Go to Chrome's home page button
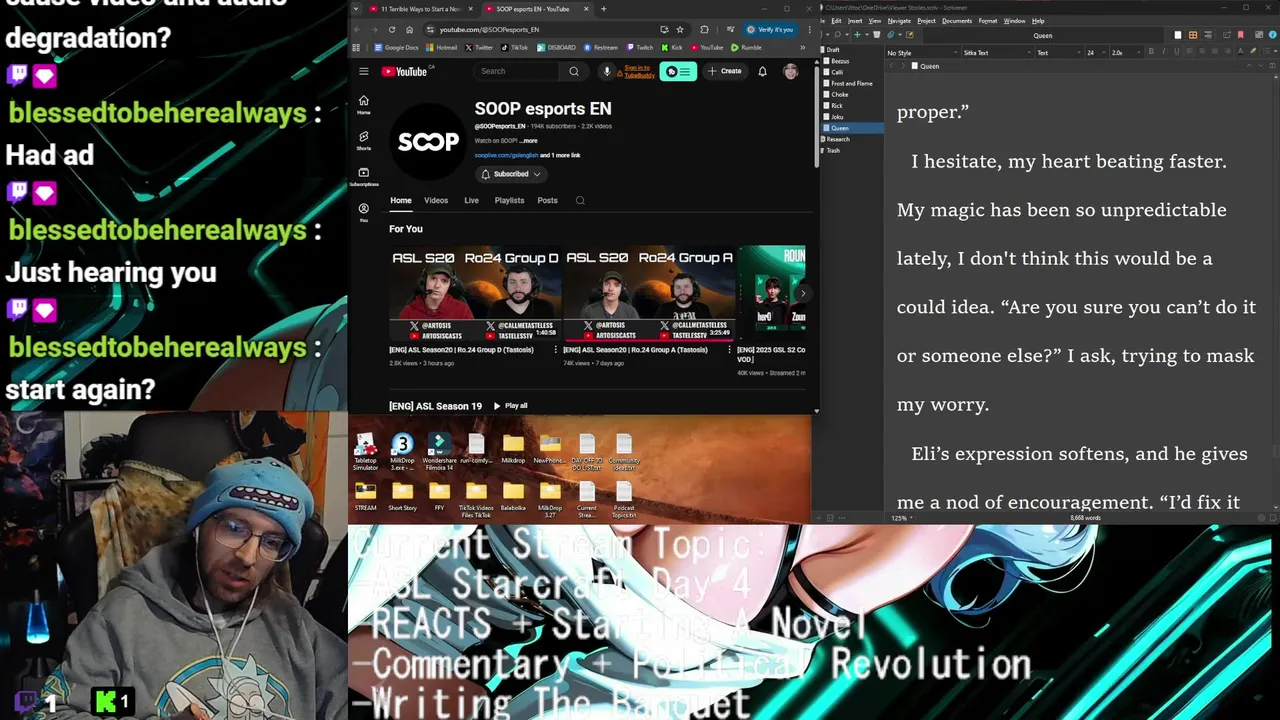 point(409,30)
